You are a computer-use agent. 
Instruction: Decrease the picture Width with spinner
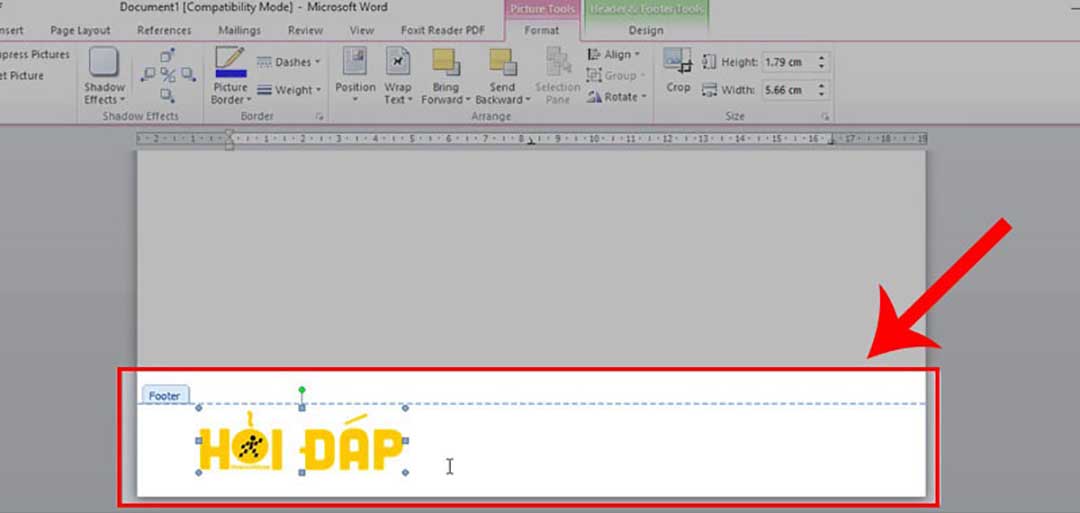point(821,94)
